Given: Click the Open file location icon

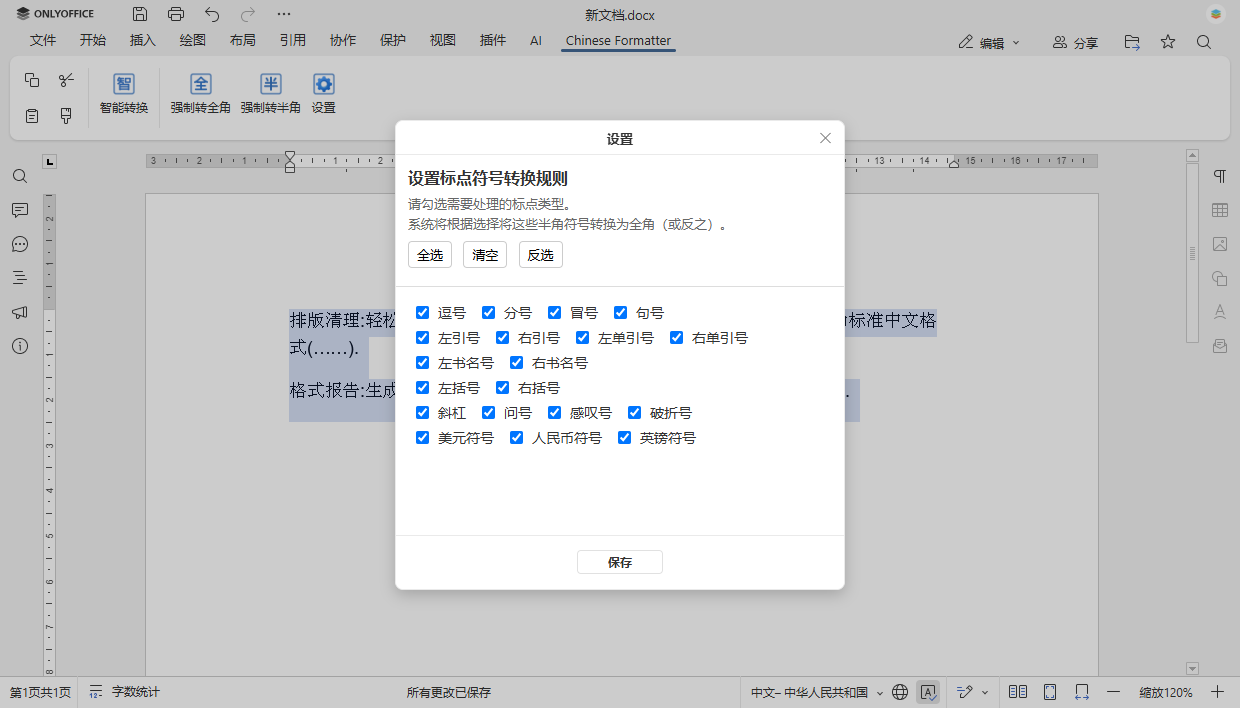Looking at the screenshot, I should (1132, 42).
